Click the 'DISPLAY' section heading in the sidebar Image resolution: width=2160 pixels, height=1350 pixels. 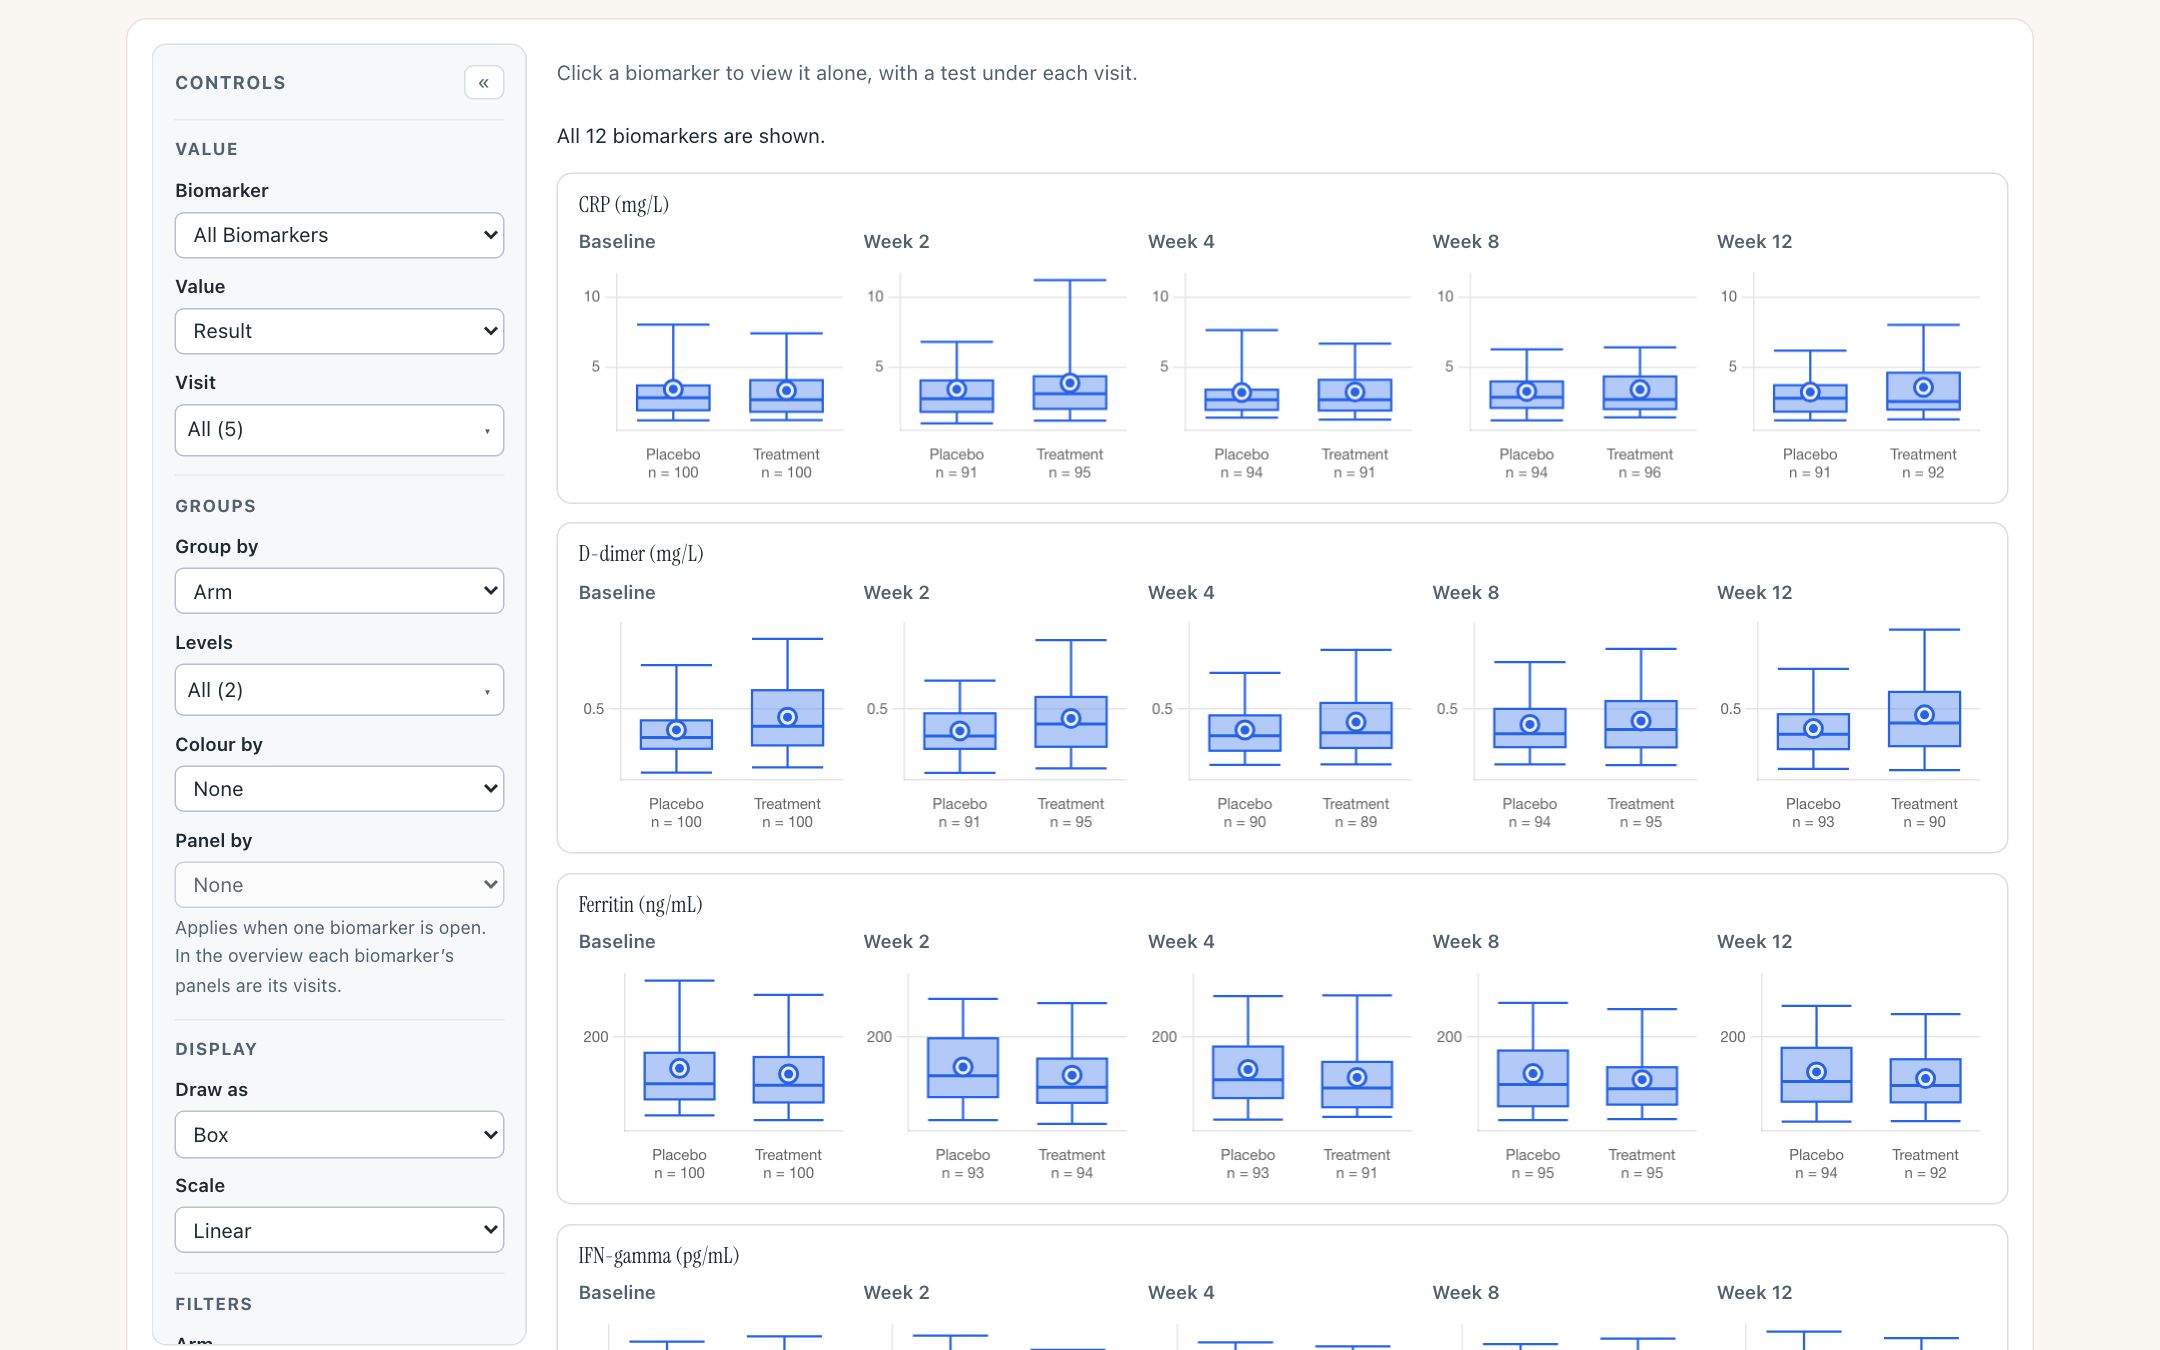(x=216, y=1049)
